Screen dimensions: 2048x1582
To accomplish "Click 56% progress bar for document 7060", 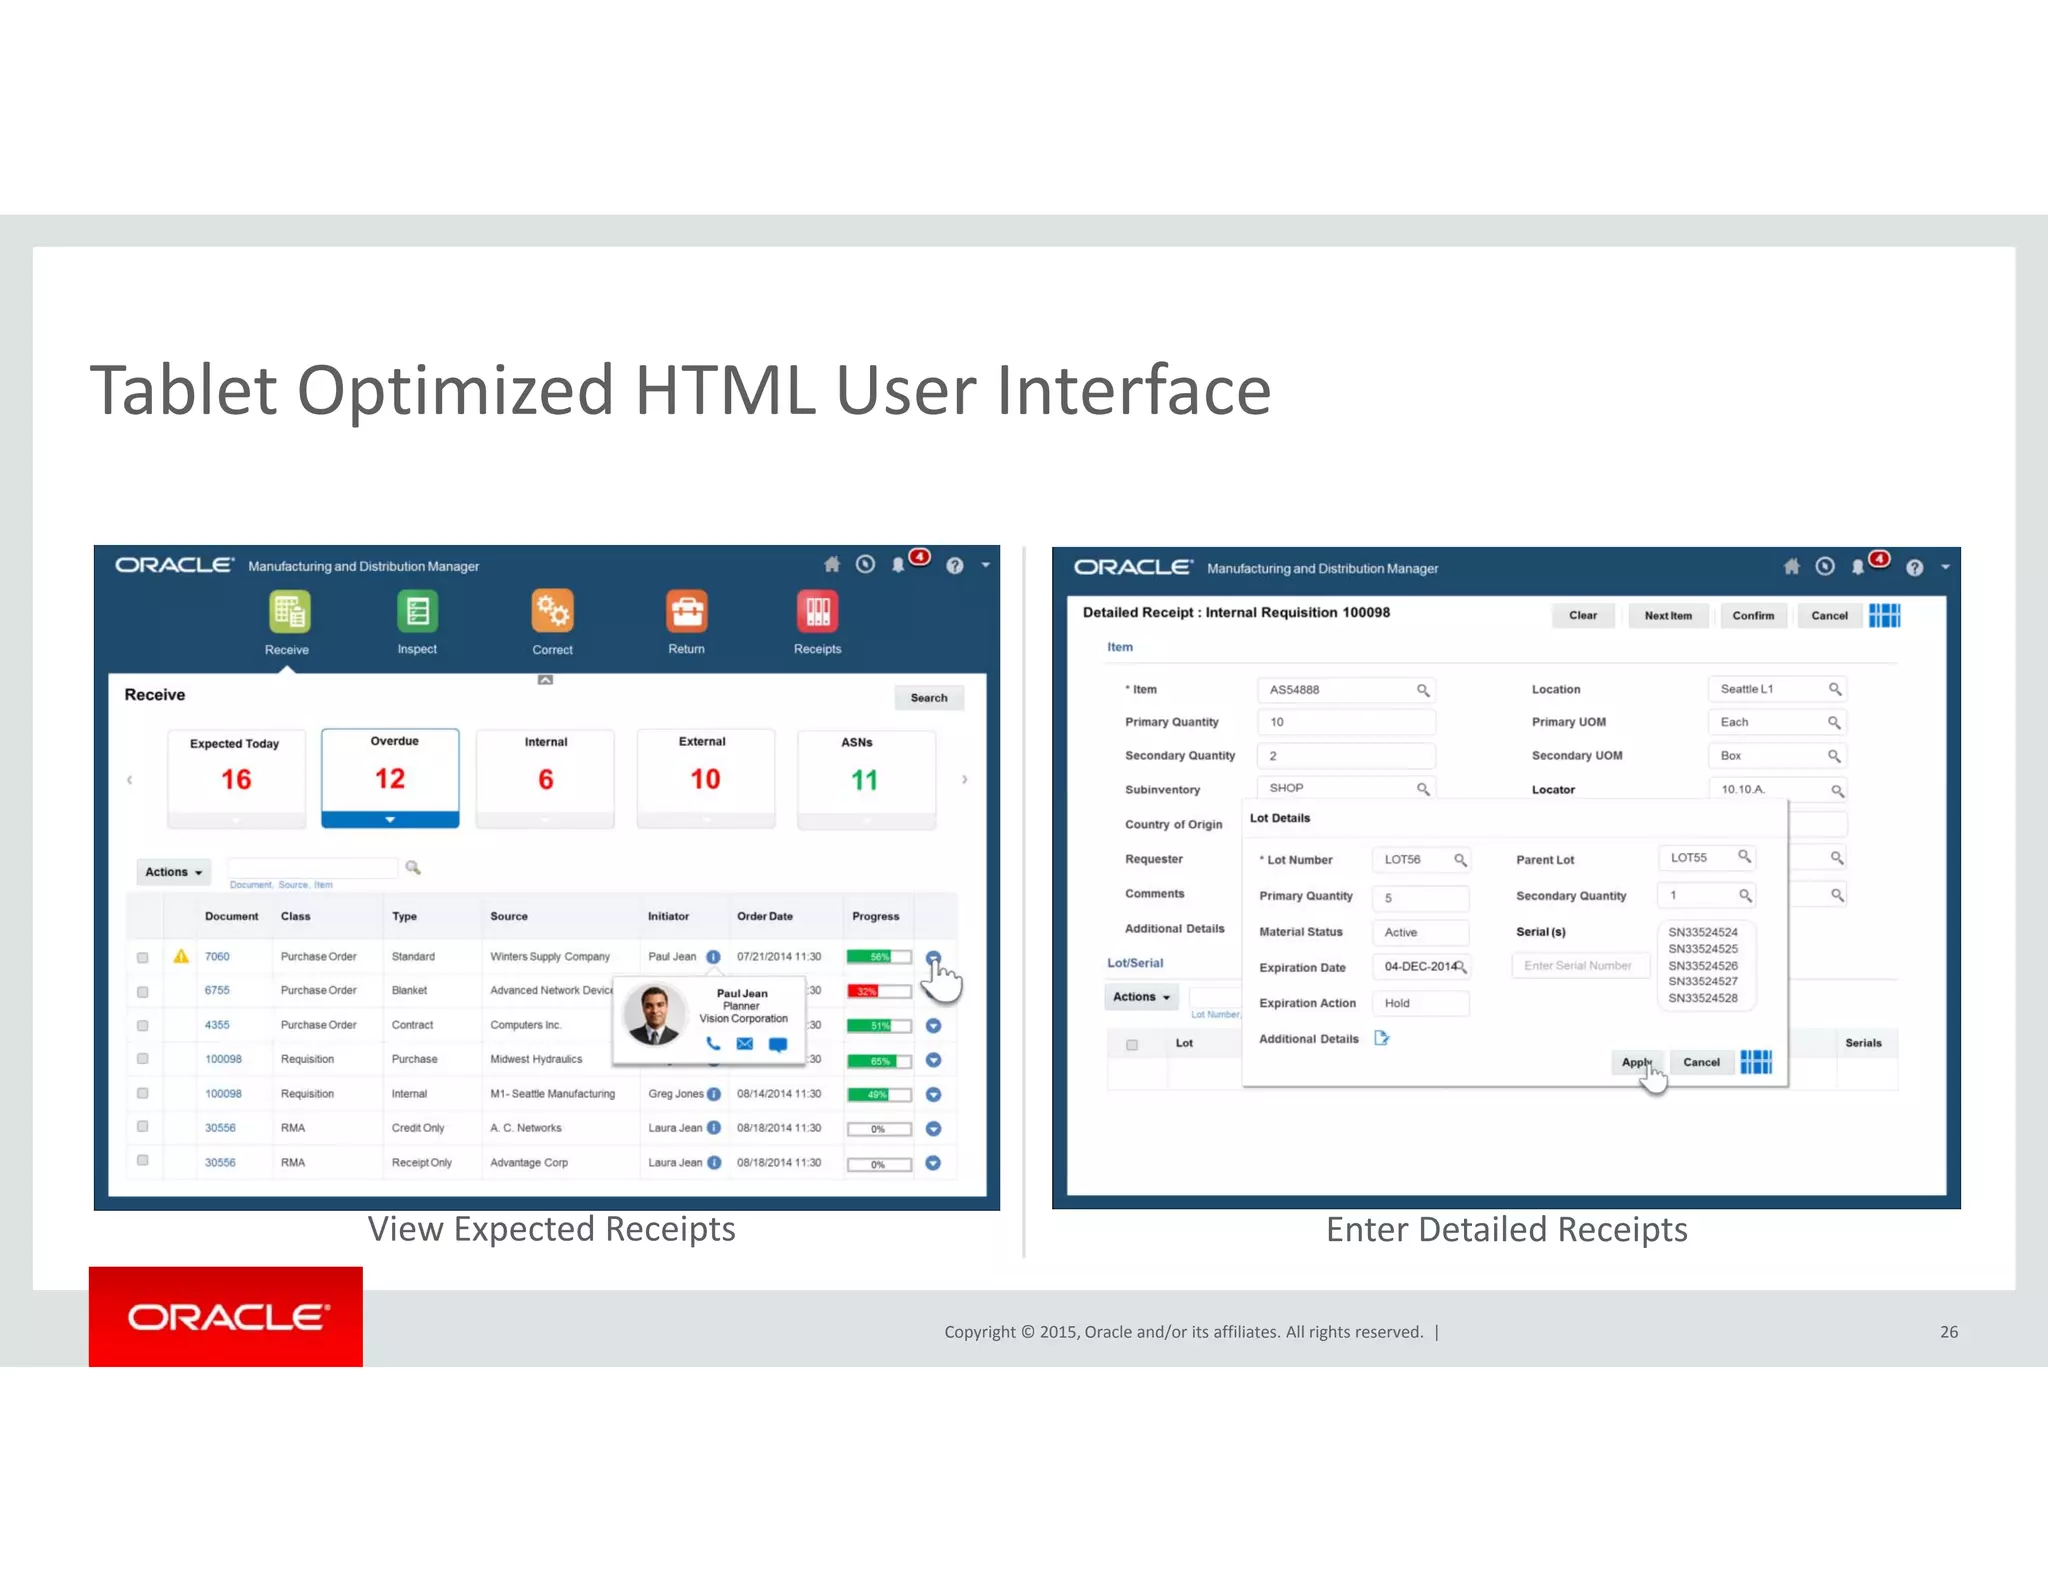I will [x=879, y=957].
